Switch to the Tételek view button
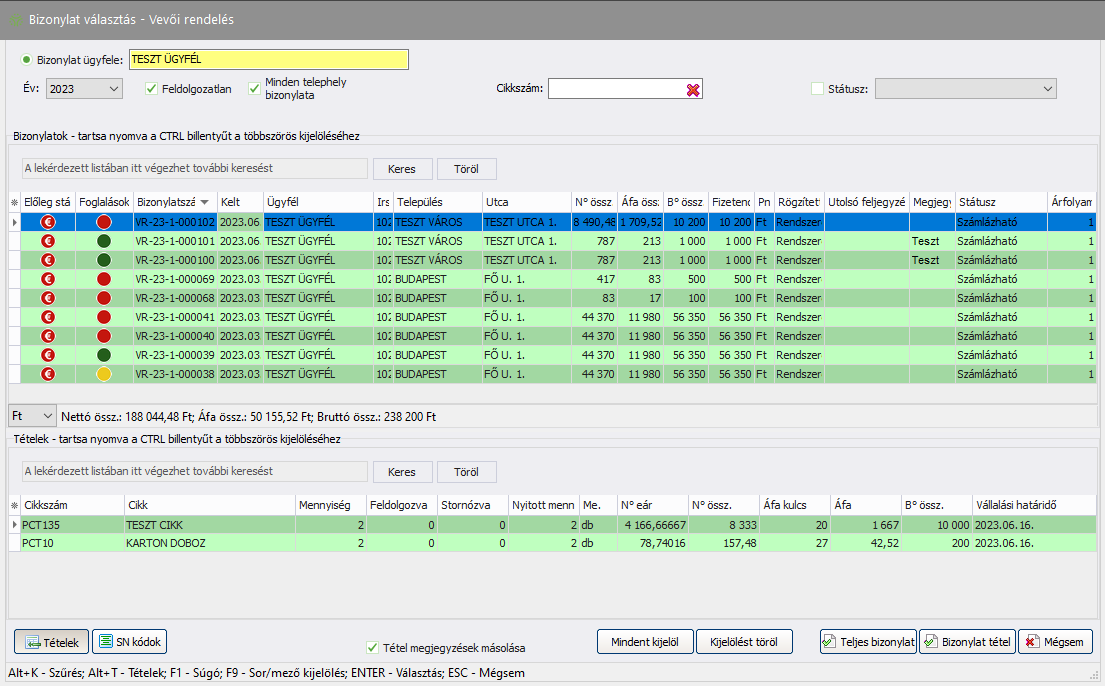Screen dimensions: 1105x686 click(x=51, y=642)
